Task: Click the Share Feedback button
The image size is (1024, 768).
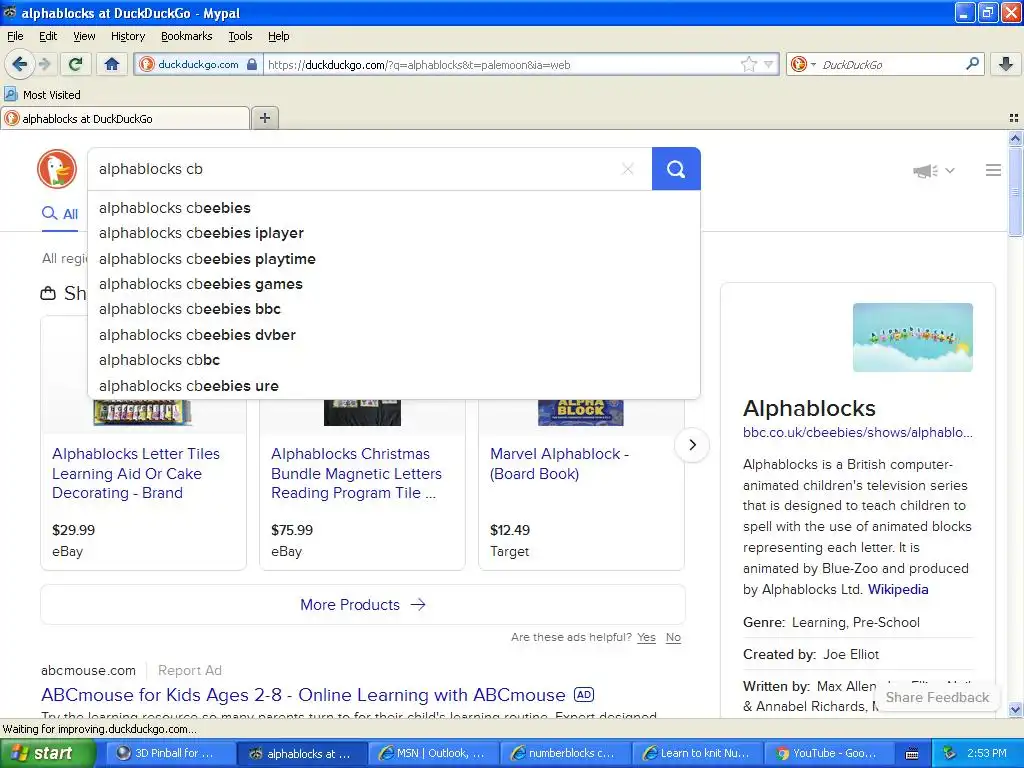Action: coord(937,697)
